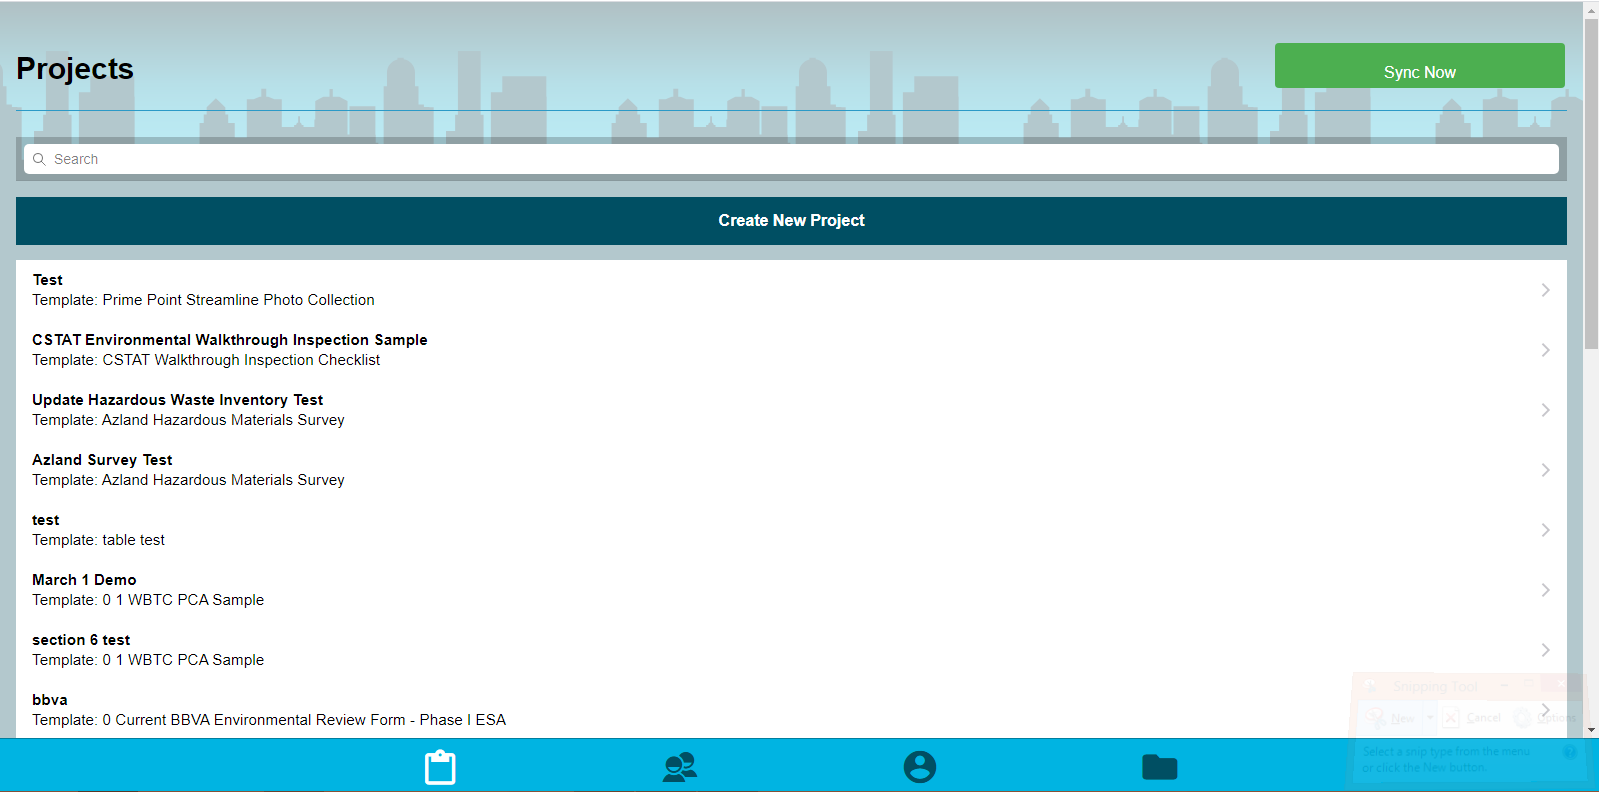
Task: Expand the Test project chevron
Action: (1545, 290)
